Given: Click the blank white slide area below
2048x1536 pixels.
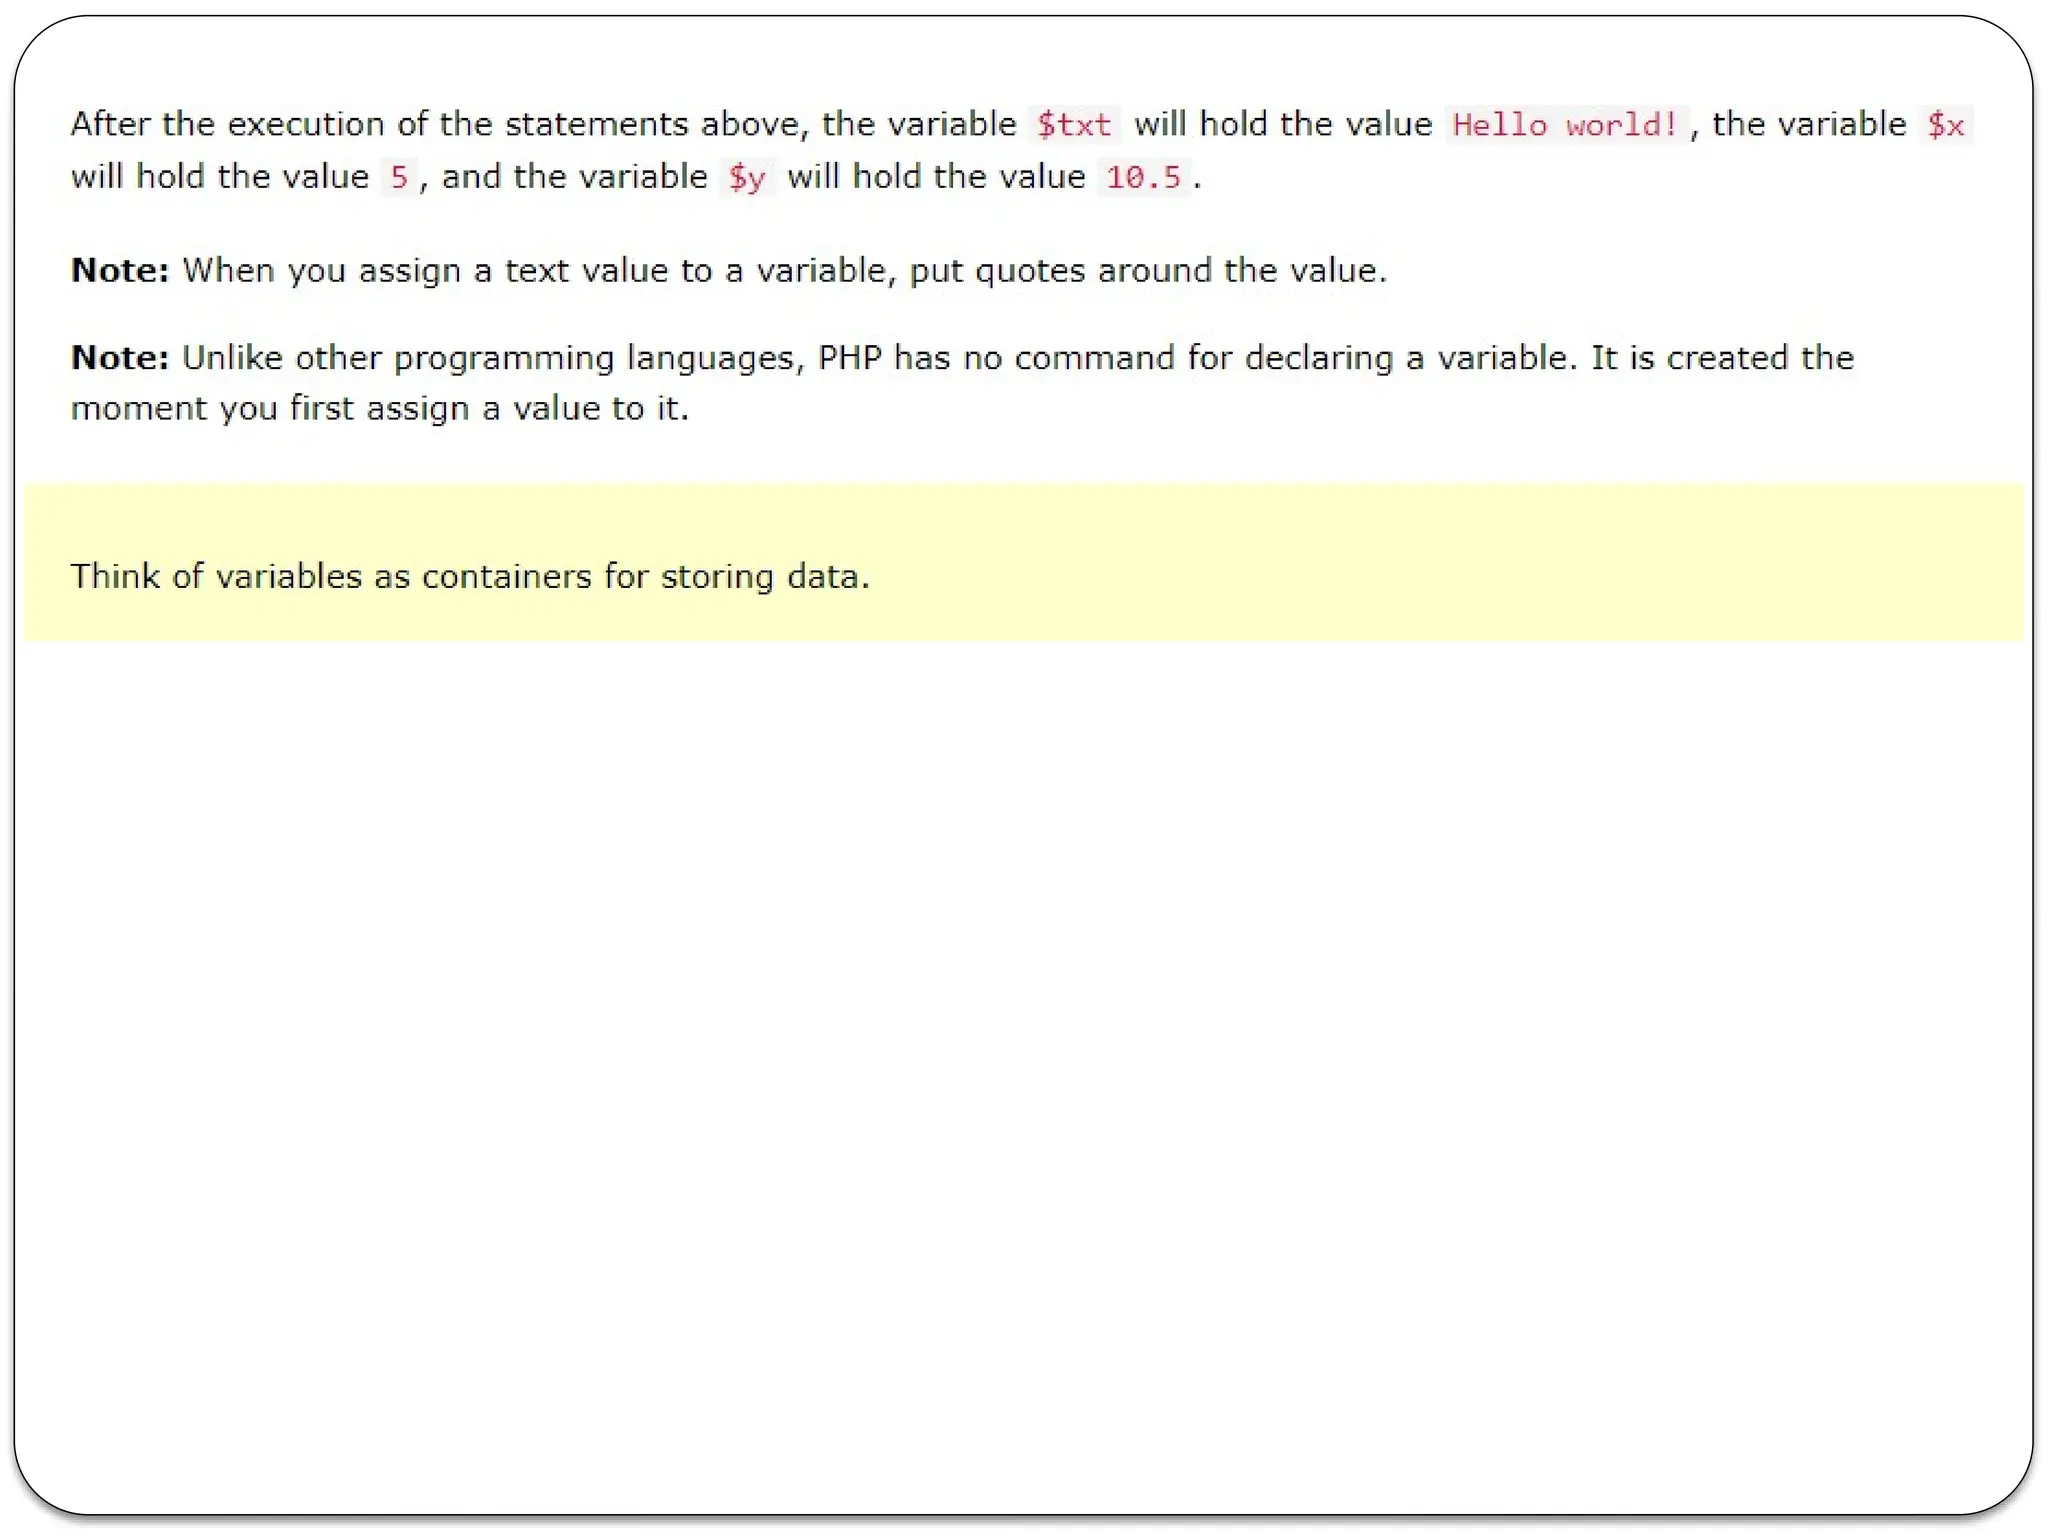Looking at the screenshot, I should click(x=1024, y=1050).
